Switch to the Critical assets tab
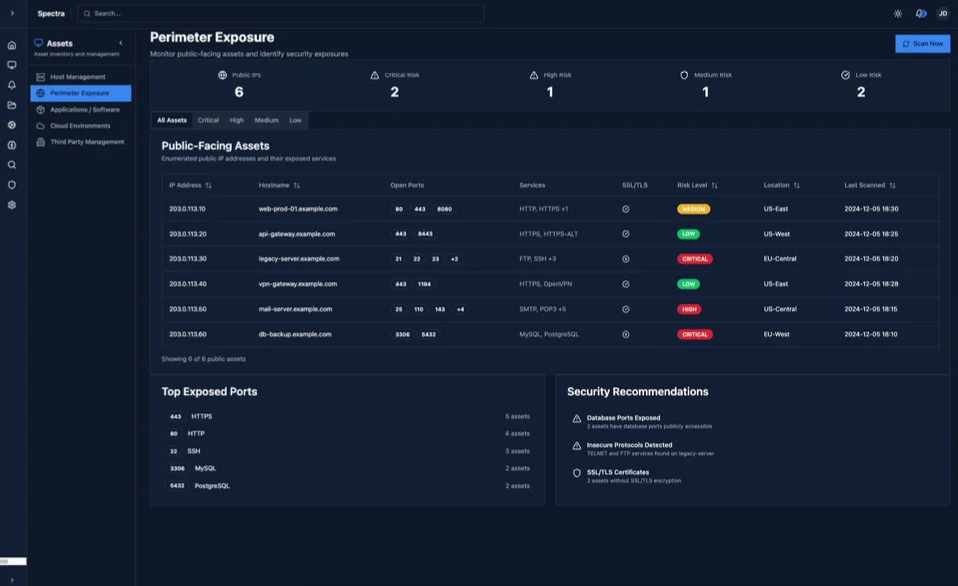 pyautogui.click(x=208, y=120)
